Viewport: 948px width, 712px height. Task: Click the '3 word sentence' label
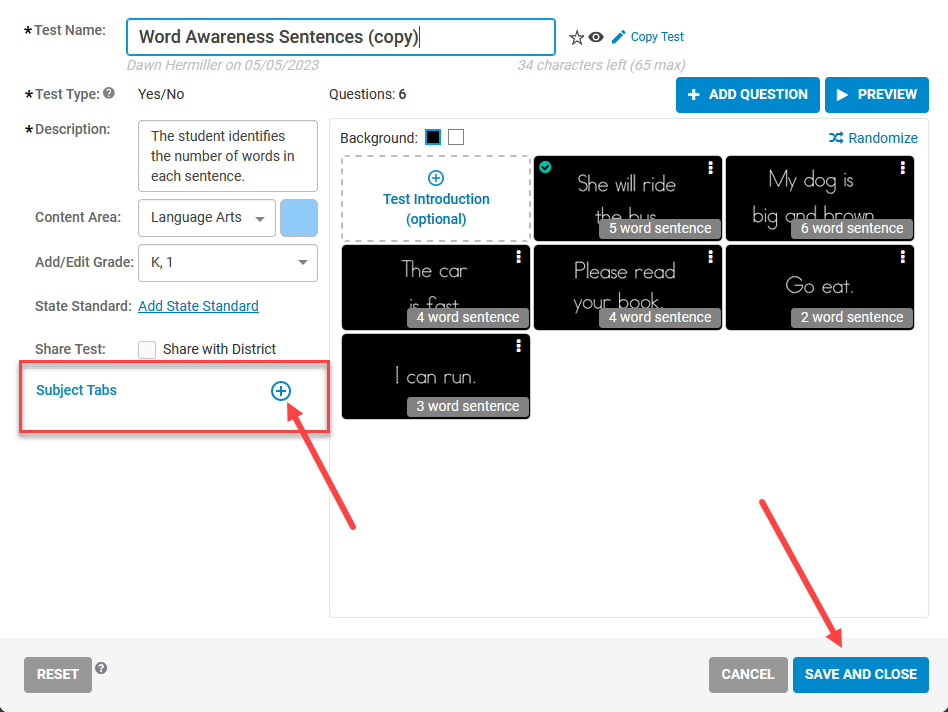click(x=467, y=406)
